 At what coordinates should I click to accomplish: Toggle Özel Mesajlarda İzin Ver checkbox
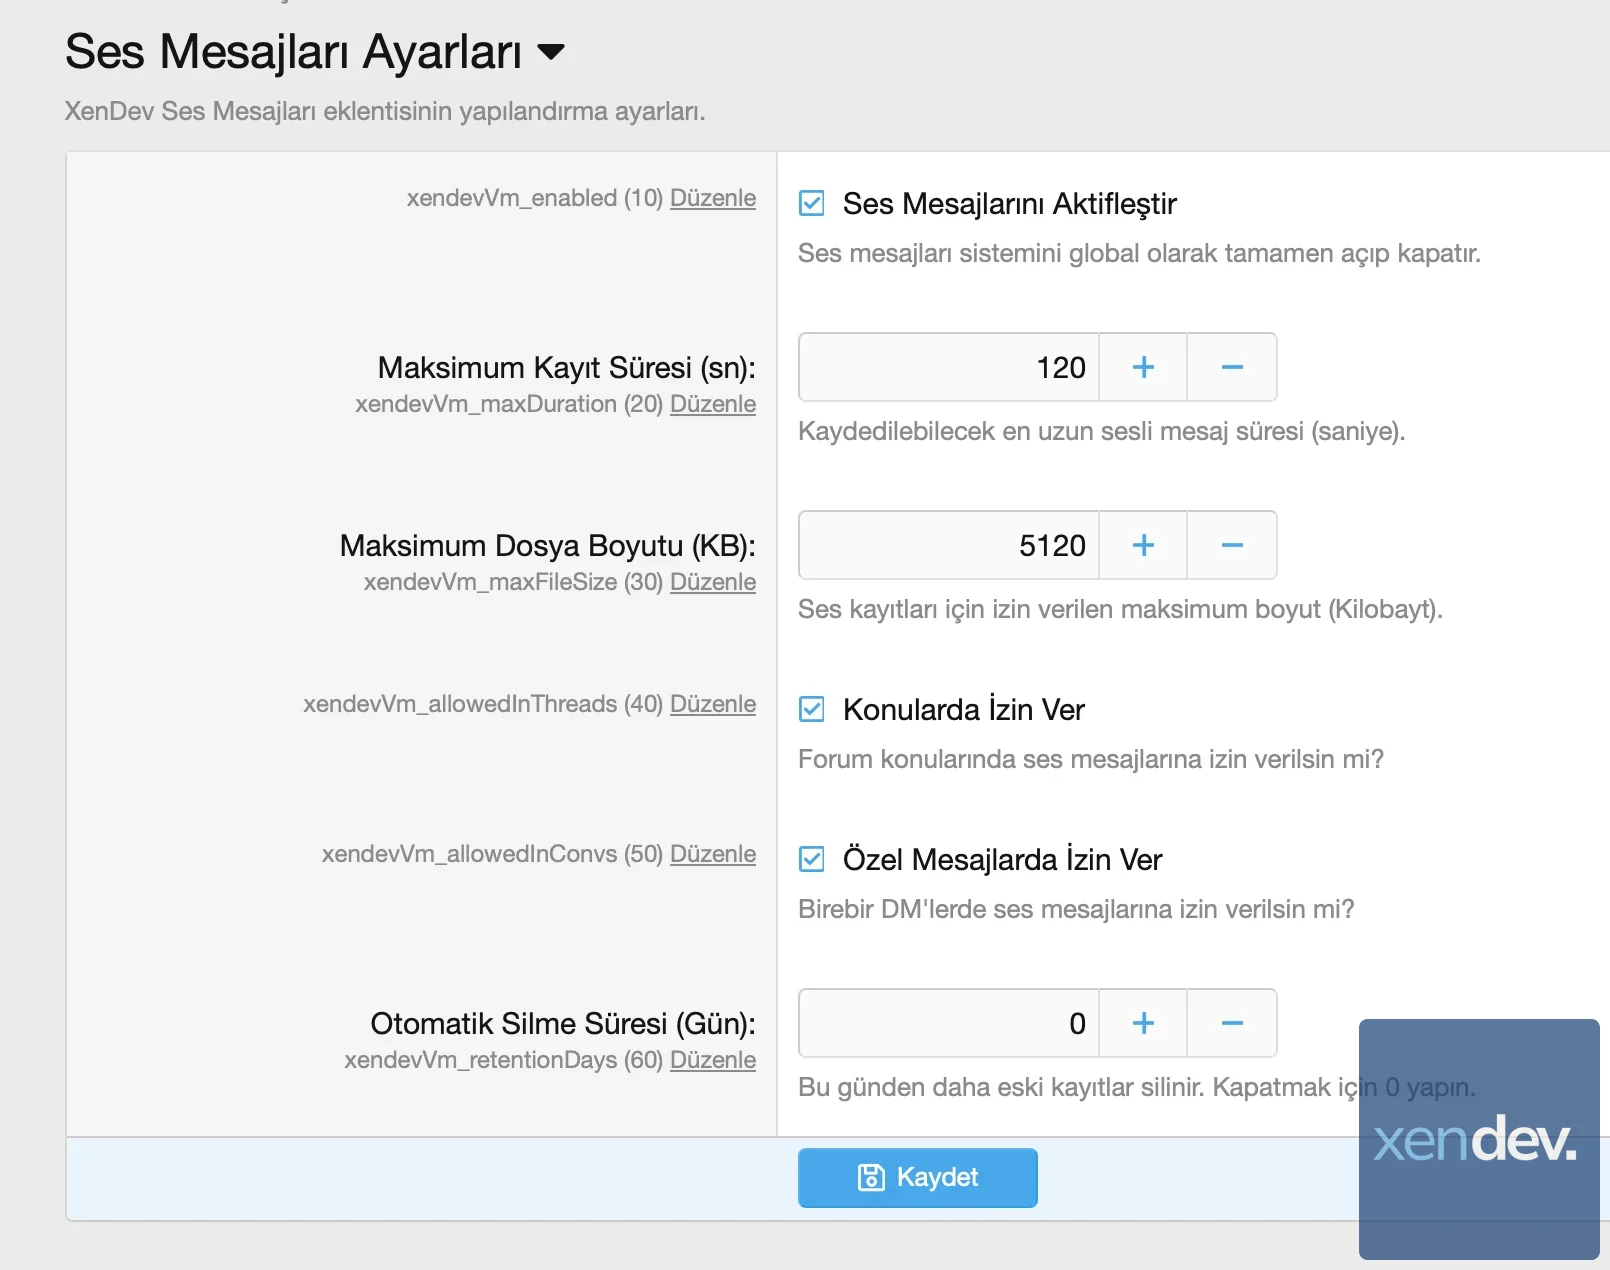pyautogui.click(x=812, y=860)
